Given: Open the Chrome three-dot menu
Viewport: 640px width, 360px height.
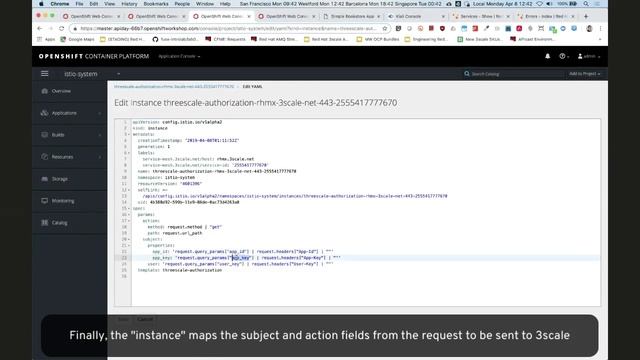Looking at the screenshot, I should coord(600,28).
